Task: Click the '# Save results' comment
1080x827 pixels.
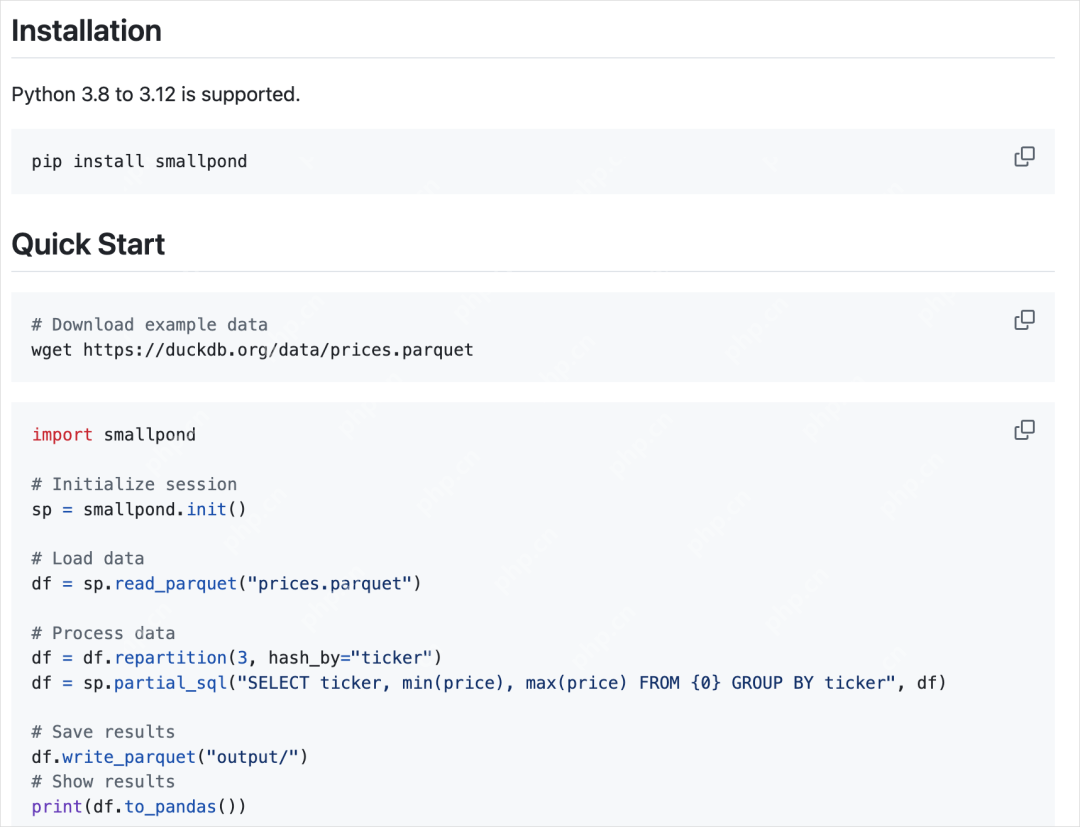Action: (103, 732)
